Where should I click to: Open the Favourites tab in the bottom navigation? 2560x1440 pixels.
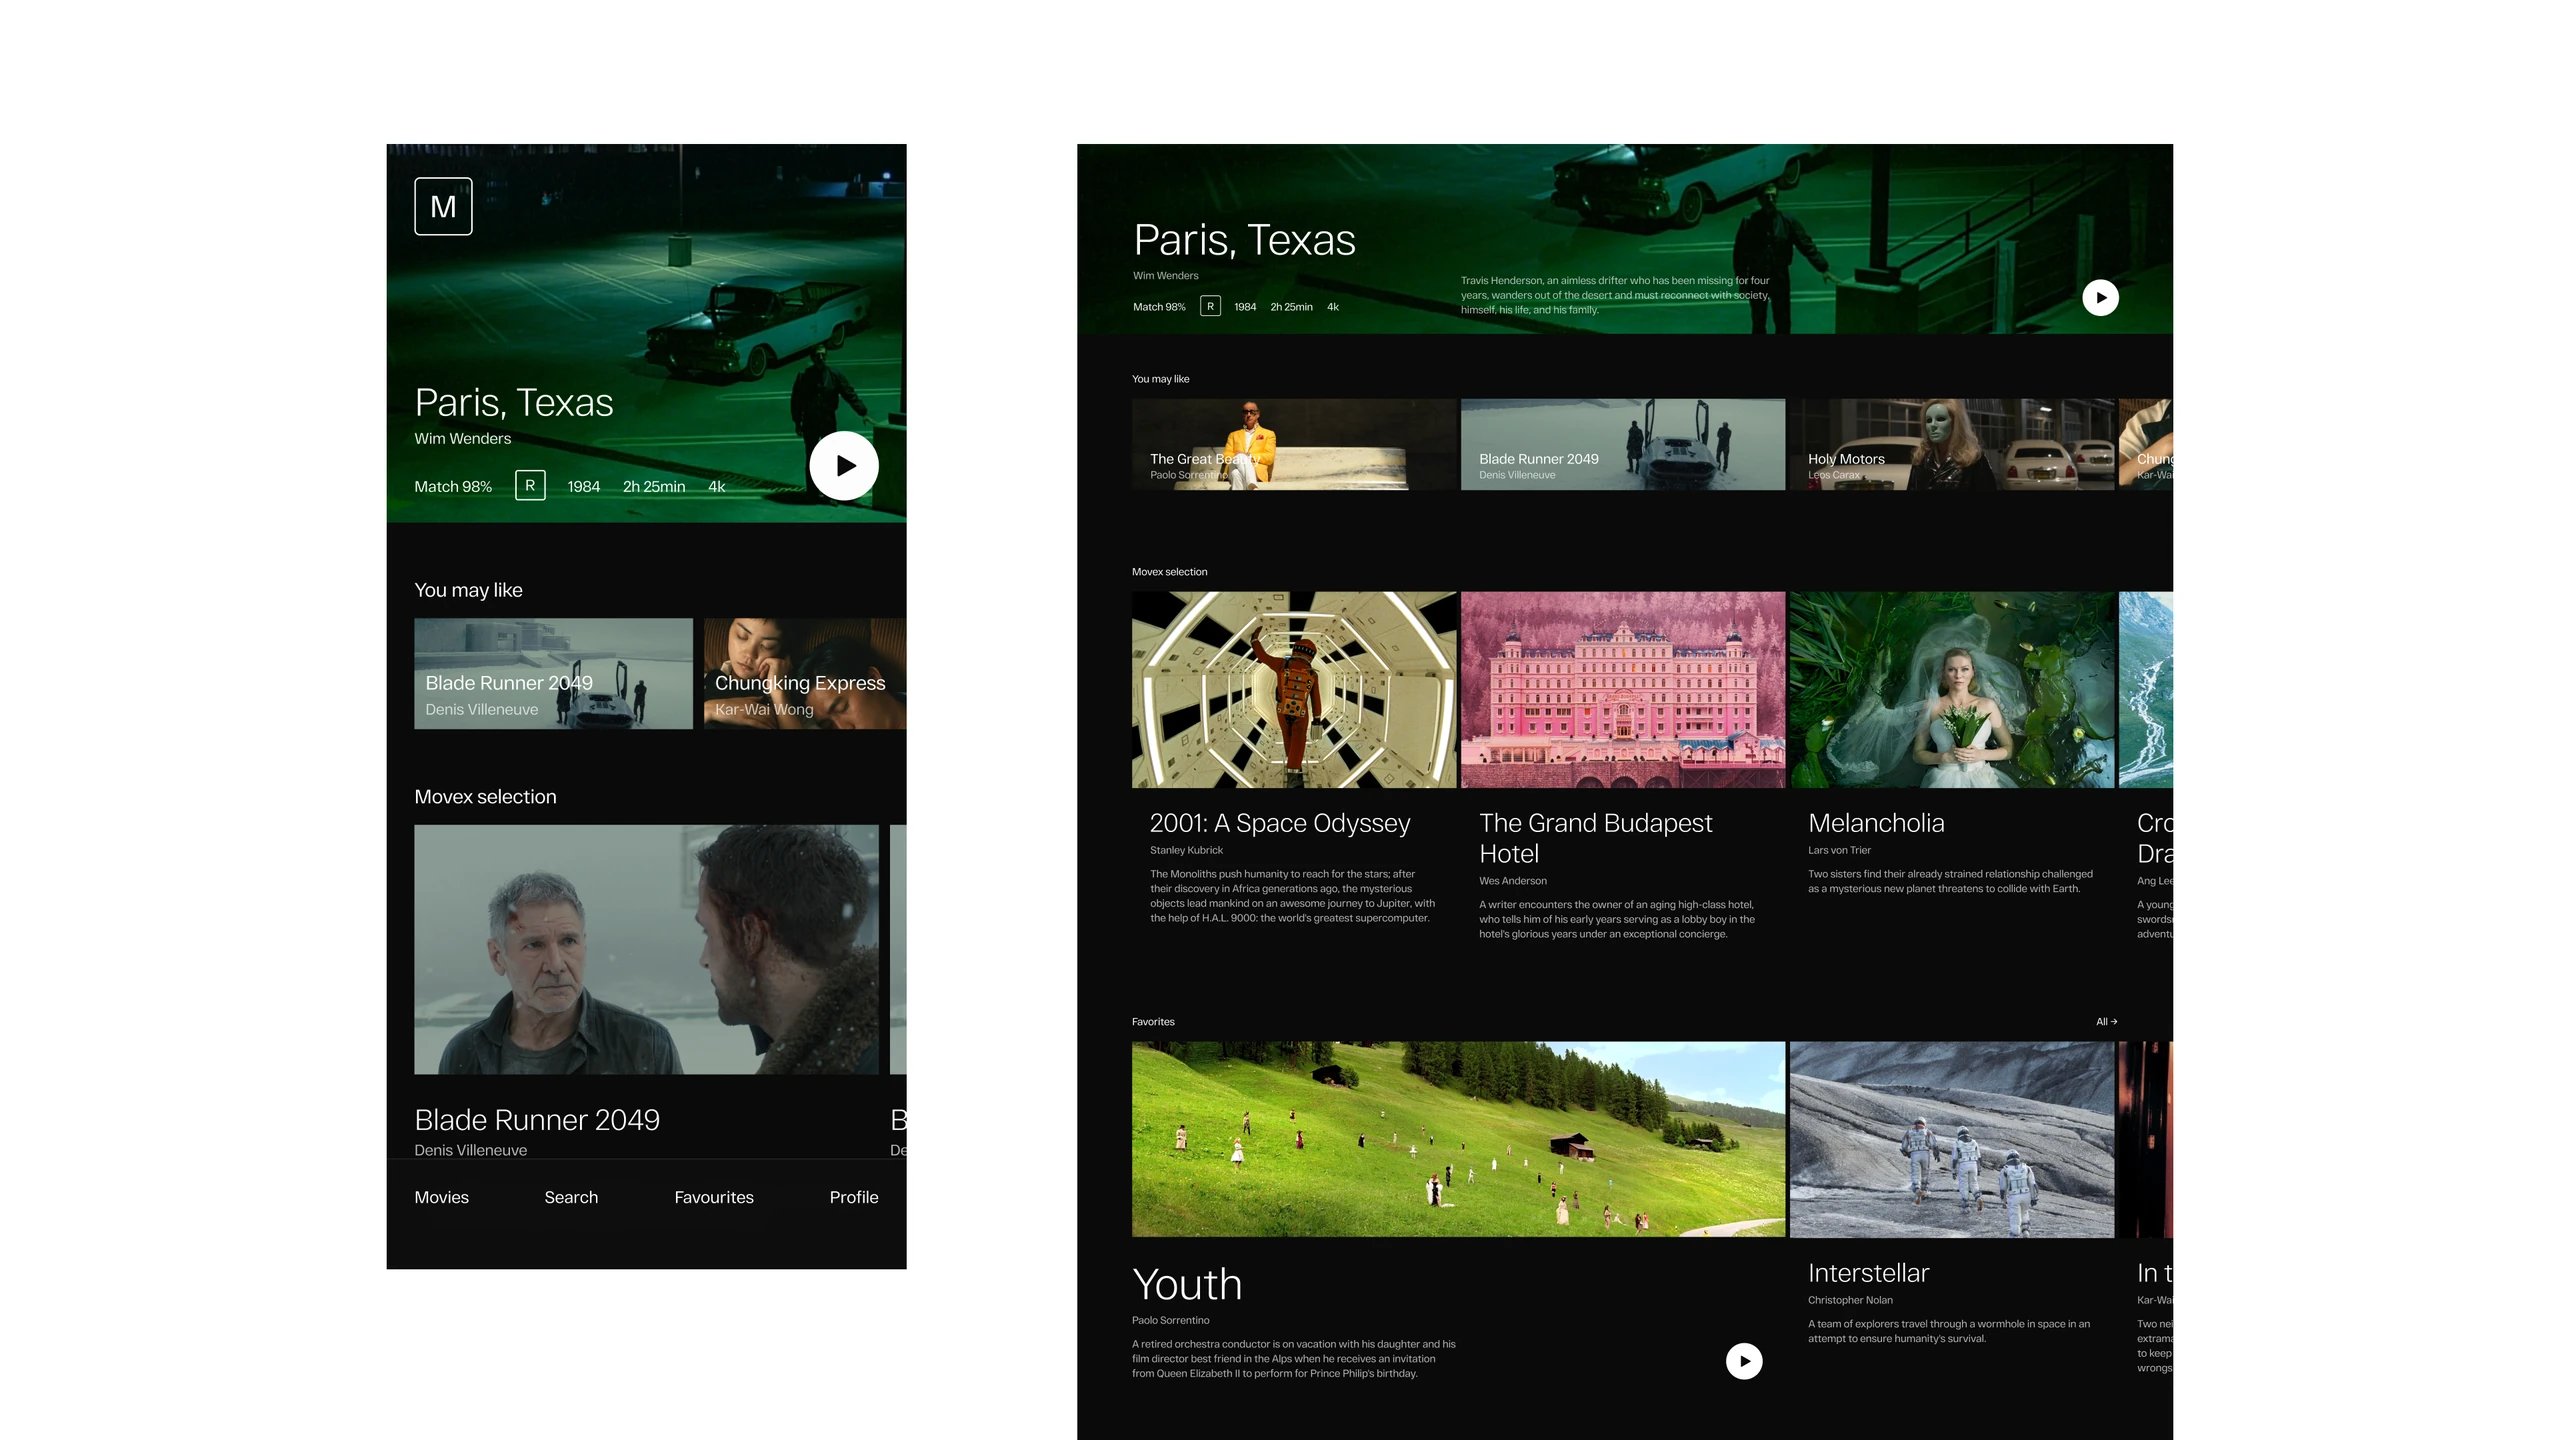(714, 1197)
